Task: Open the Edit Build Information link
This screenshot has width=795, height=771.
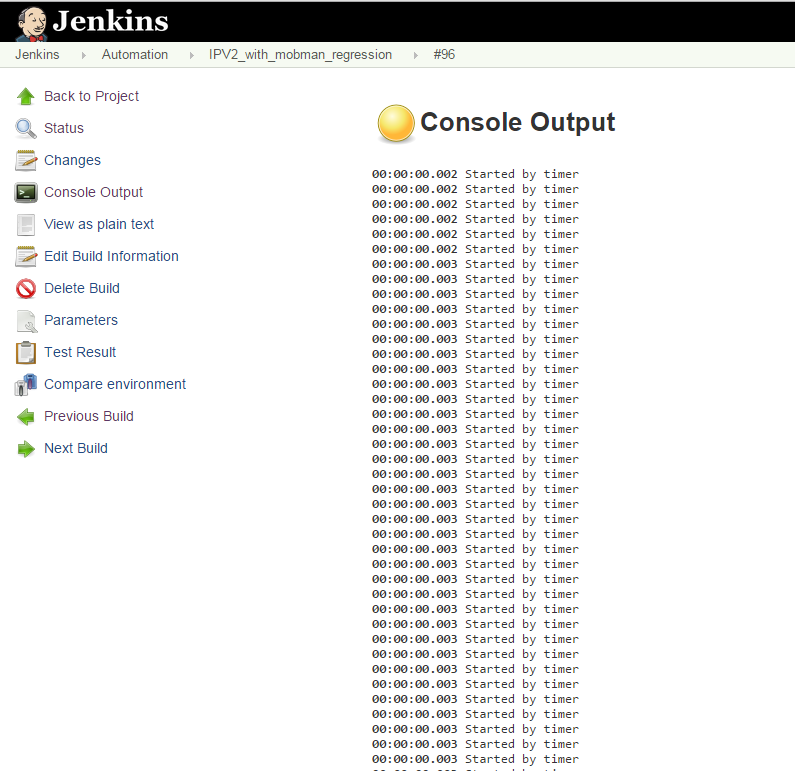Action: pyautogui.click(x=111, y=256)
